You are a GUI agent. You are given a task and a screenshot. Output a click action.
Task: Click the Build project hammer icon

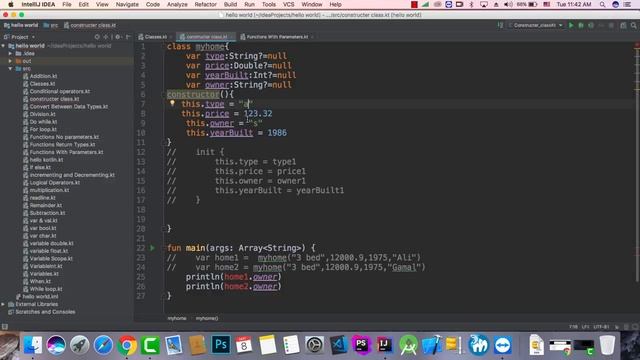point(500,25)
